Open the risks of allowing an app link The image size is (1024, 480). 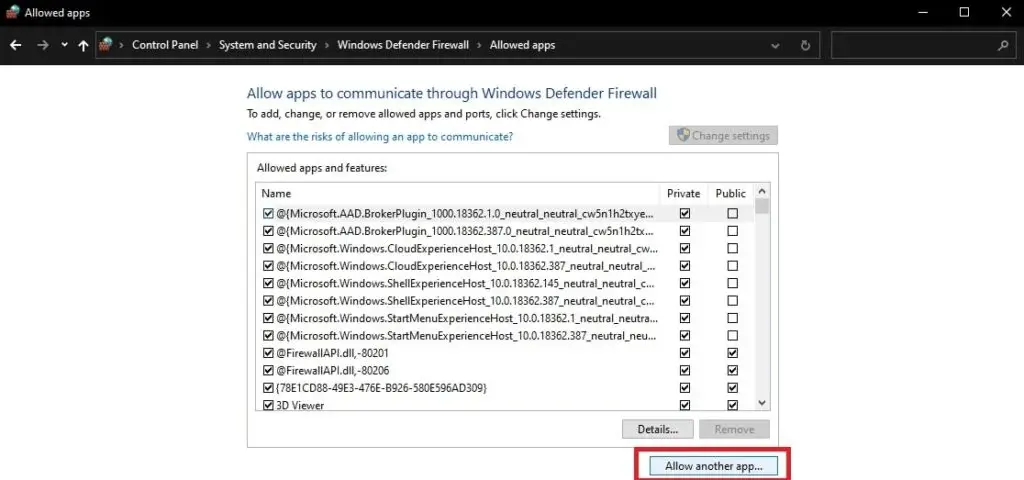(x=379, y=136)
